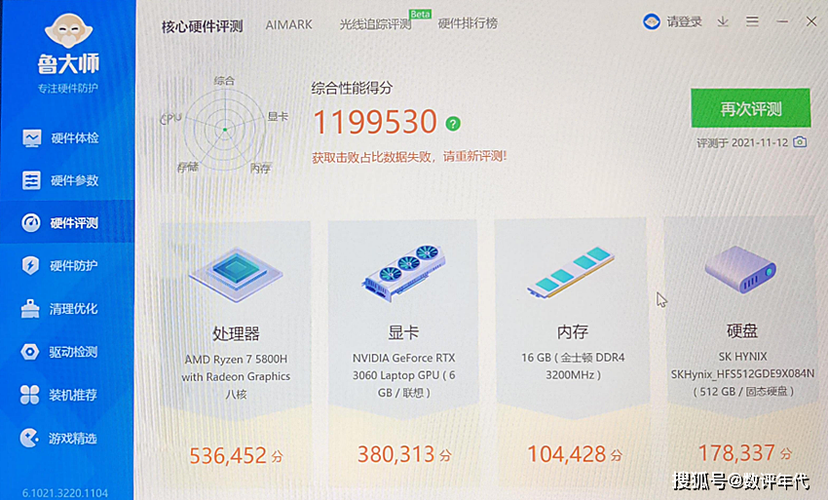The image size is (828, 500).
Task: Click the green 再次评测 button
Action: [x=750, y=108]
